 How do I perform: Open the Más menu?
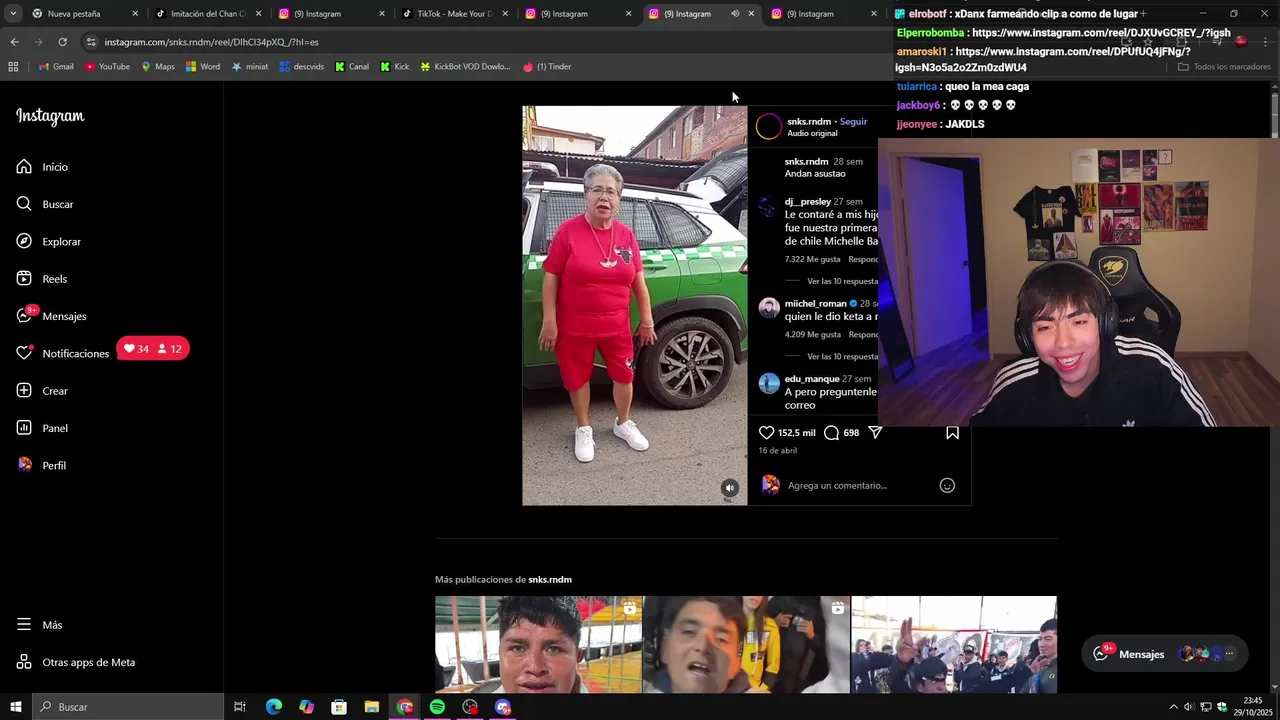pyautogui.click(x=39, y=625)
